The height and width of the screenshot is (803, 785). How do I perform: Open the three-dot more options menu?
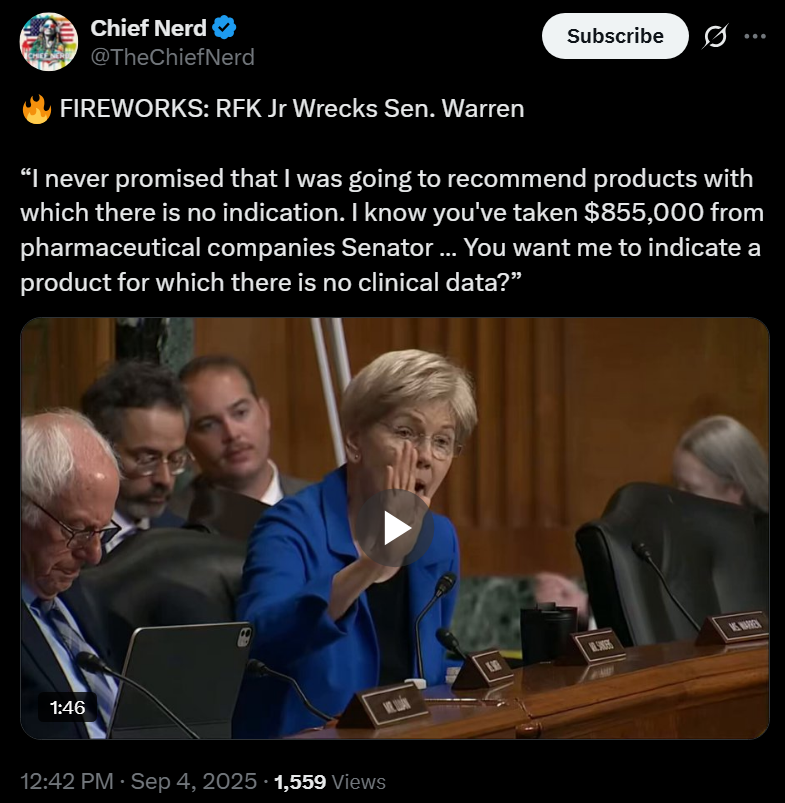[x=755, y=36]
